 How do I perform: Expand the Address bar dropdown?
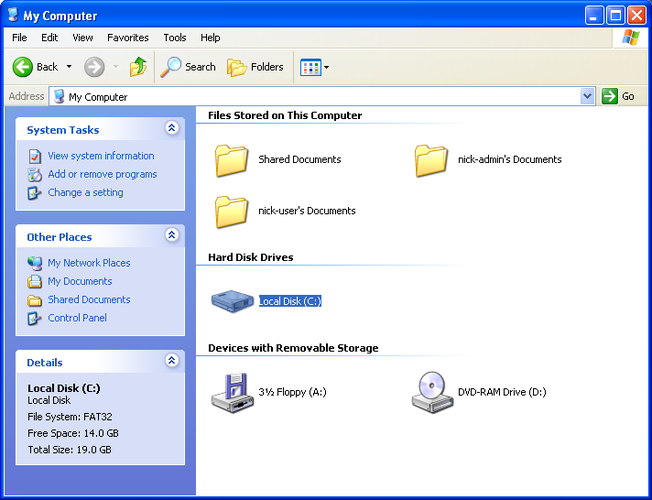(x=587, y=97)
